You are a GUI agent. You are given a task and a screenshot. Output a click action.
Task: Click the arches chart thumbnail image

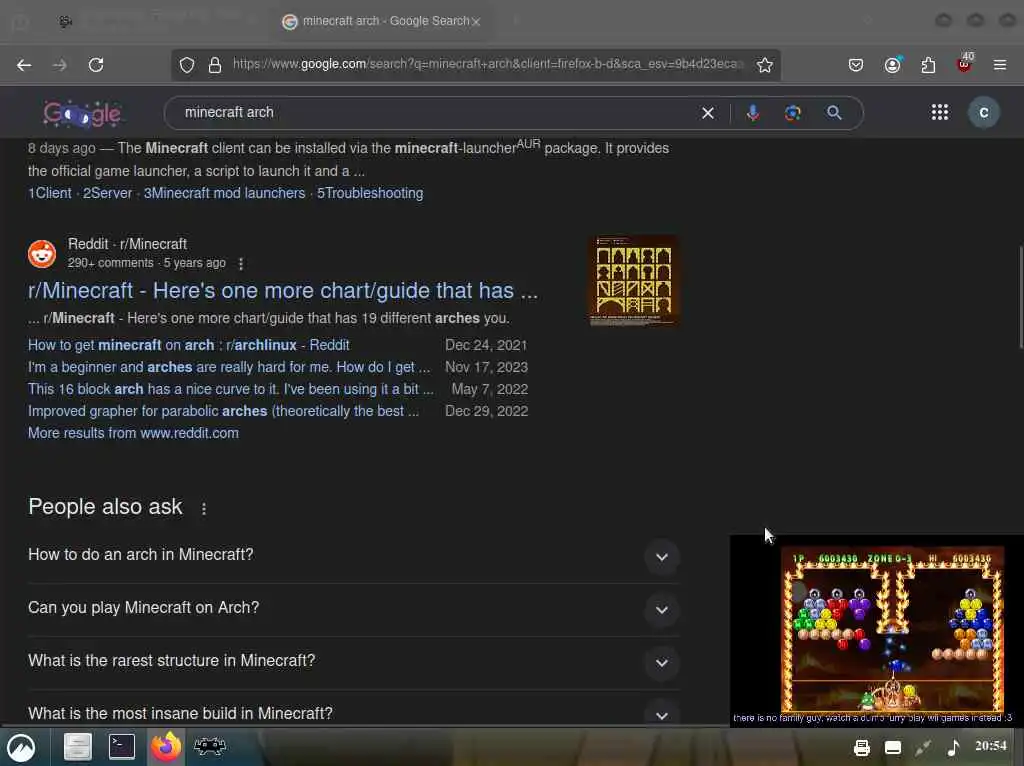[633, 281]
